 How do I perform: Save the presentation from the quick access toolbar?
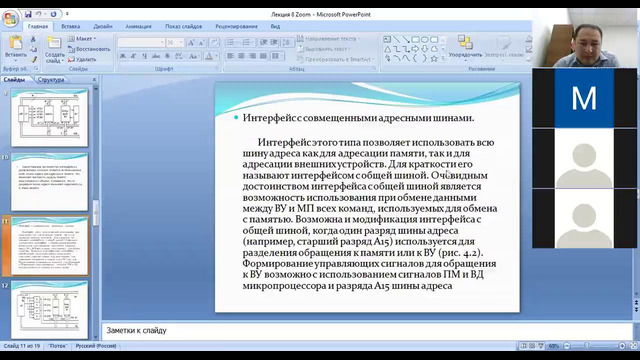[28, 14]
